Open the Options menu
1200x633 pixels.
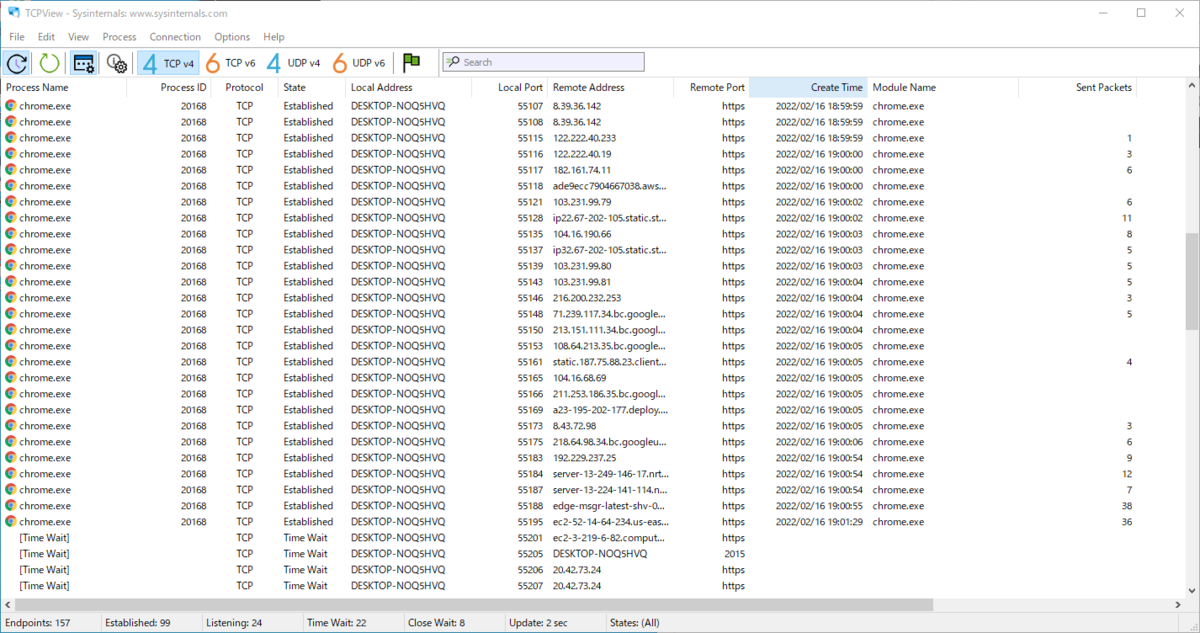coord(232,37)
